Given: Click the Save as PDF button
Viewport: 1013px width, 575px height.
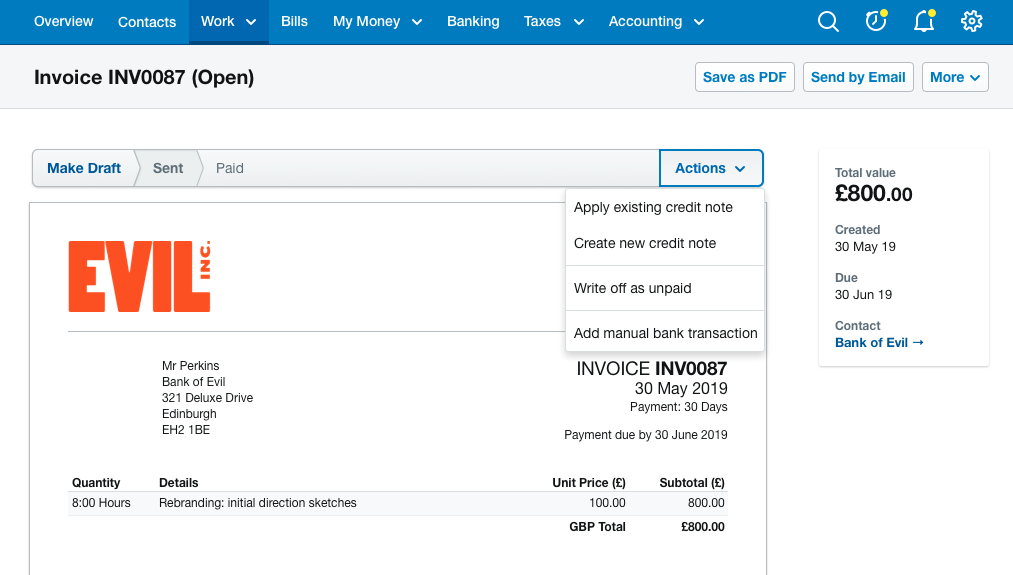Looking at the screenshot, I should [744, 77].
